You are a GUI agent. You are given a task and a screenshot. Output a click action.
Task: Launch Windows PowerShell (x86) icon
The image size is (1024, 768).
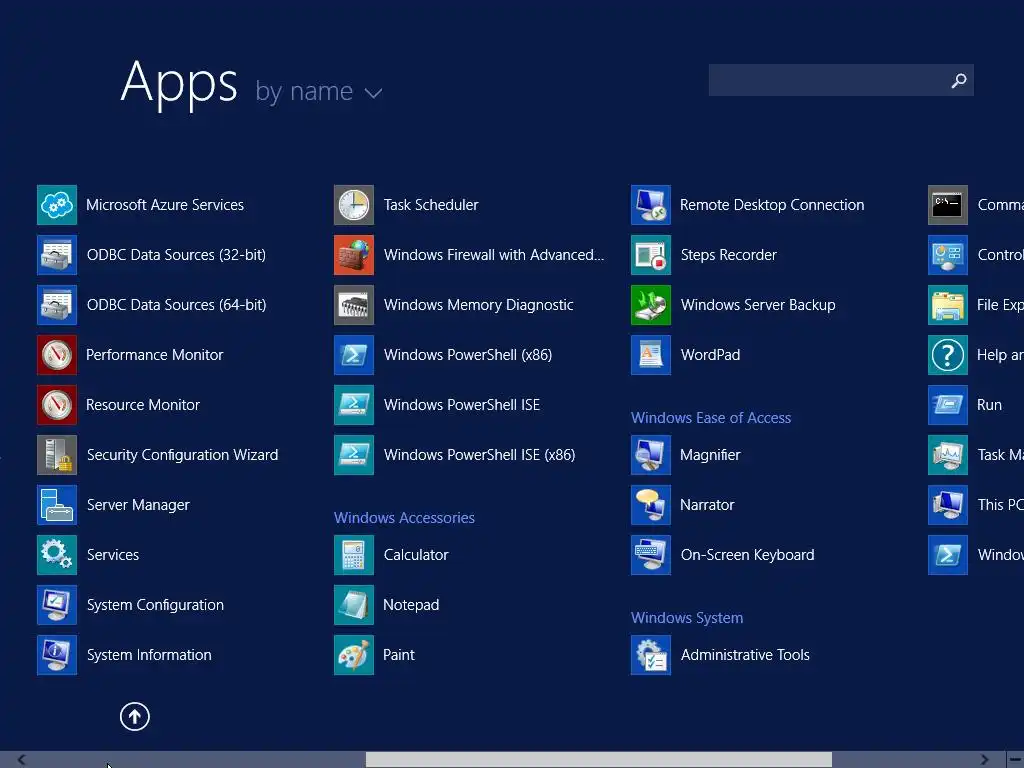click(354, 355)
